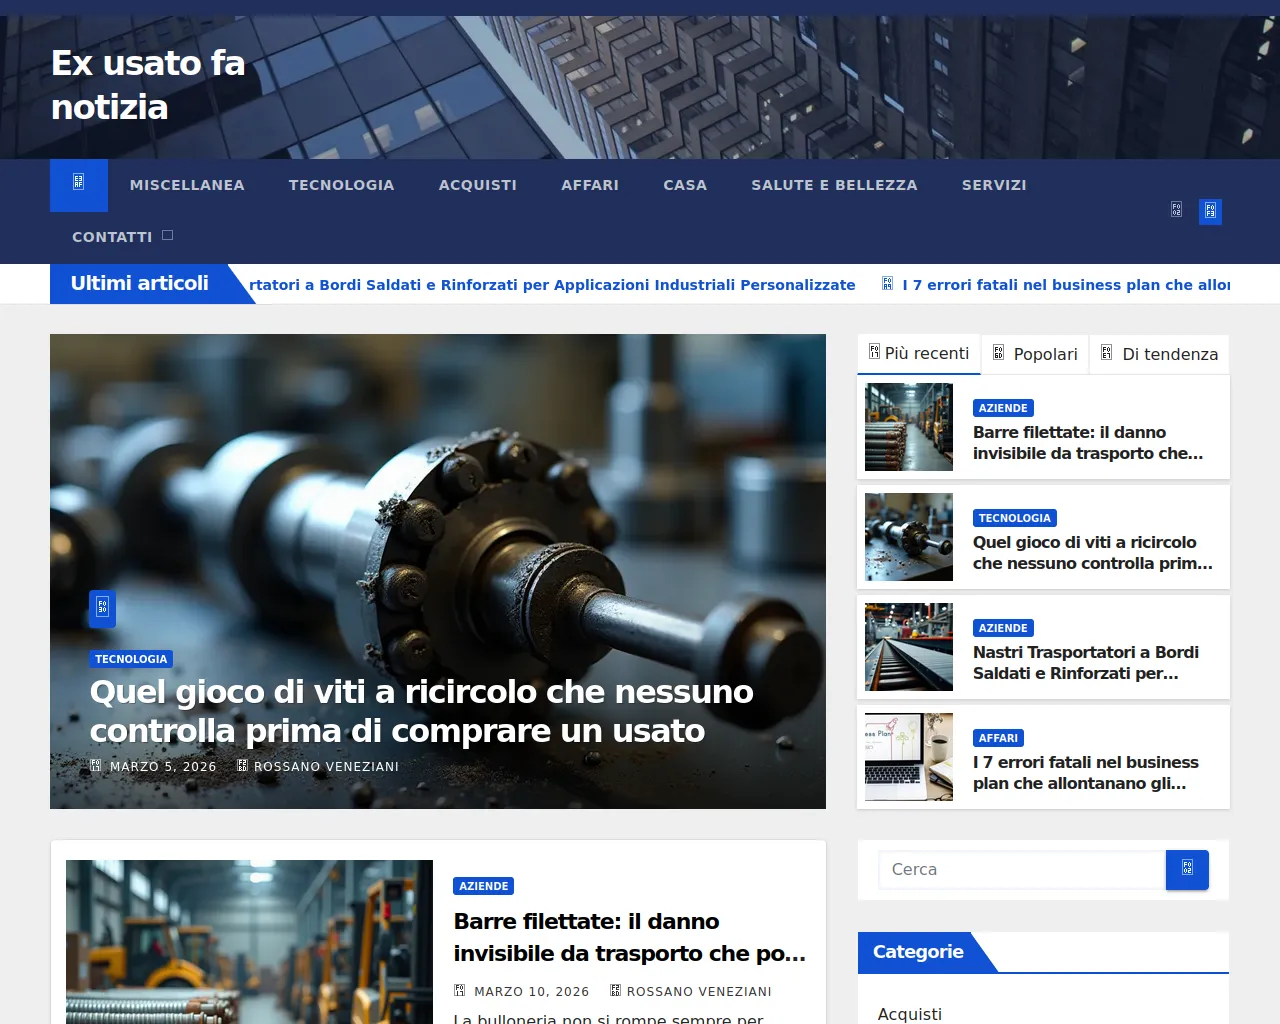The image size is (1280, 1024).
Task: Open the Acquisti category link in sidebar
Action: click(909, 1013)
